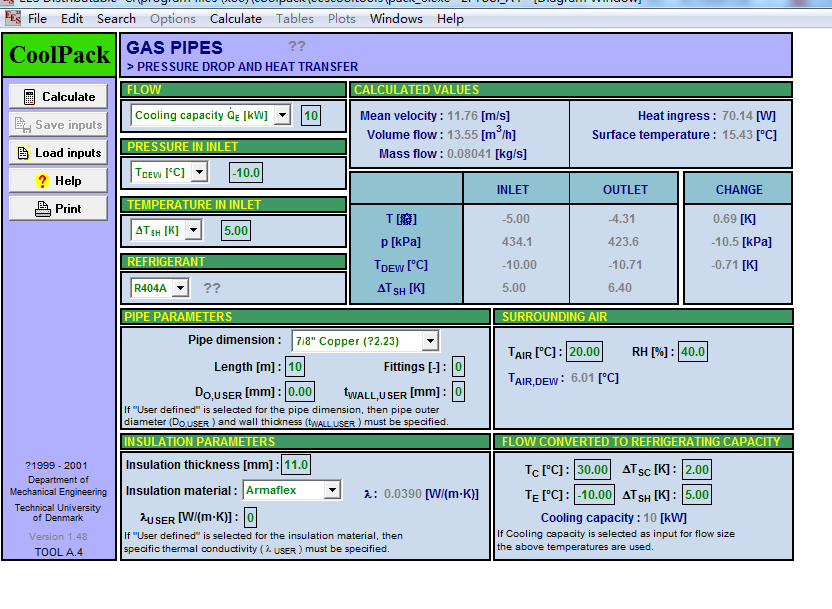This screenshot has width=832, height=609.
Task: Open the File menu
Action: (37, 19)
